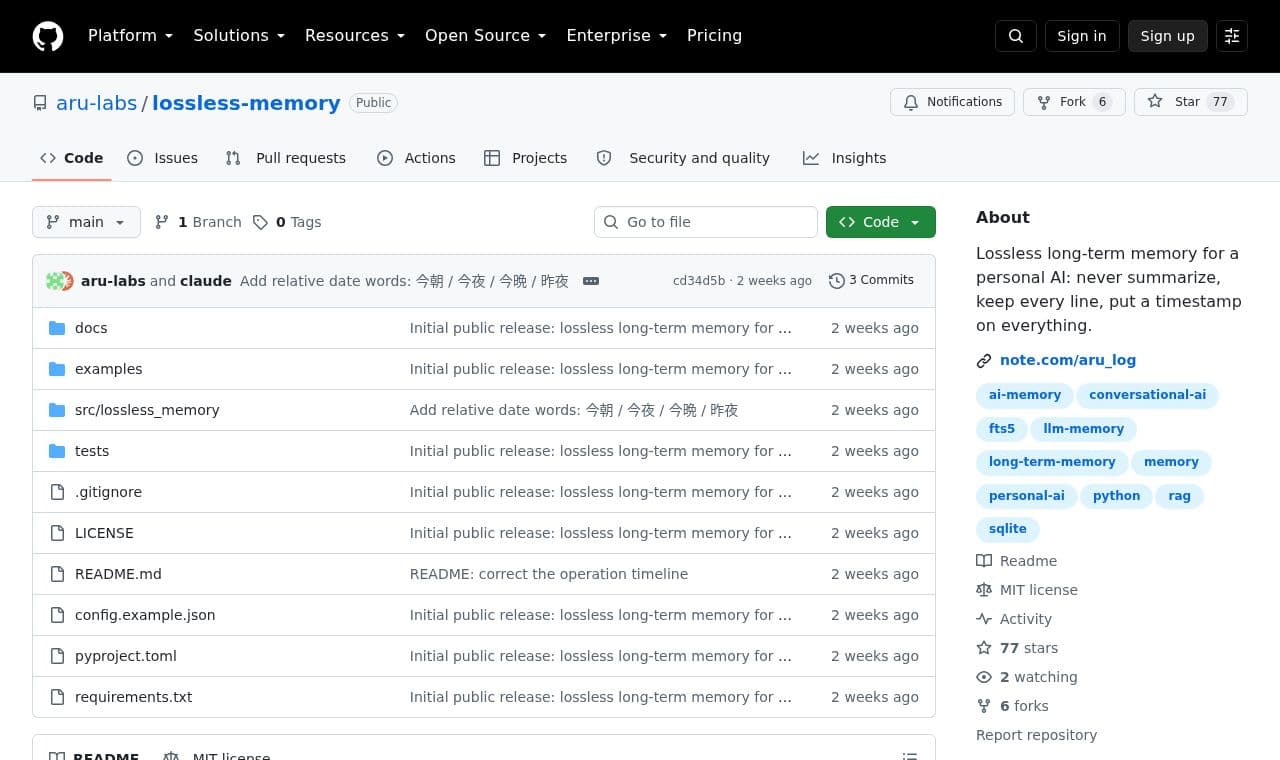Select the llm-memory topic tag
Viewport: 1280px width, 760px height.
(1084, 429)
